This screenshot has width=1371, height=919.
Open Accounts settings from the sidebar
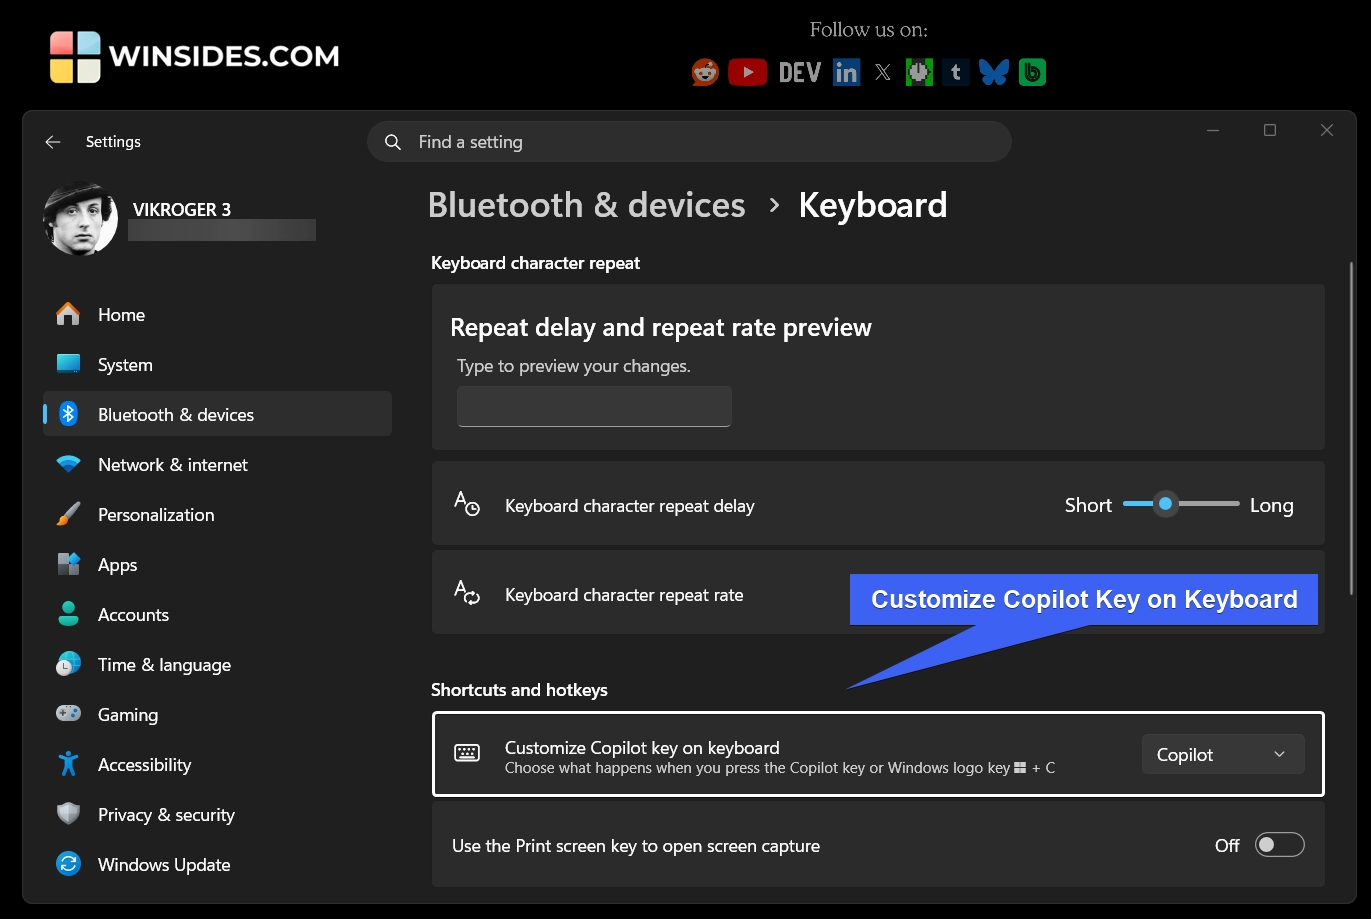[x=132, y=614]
